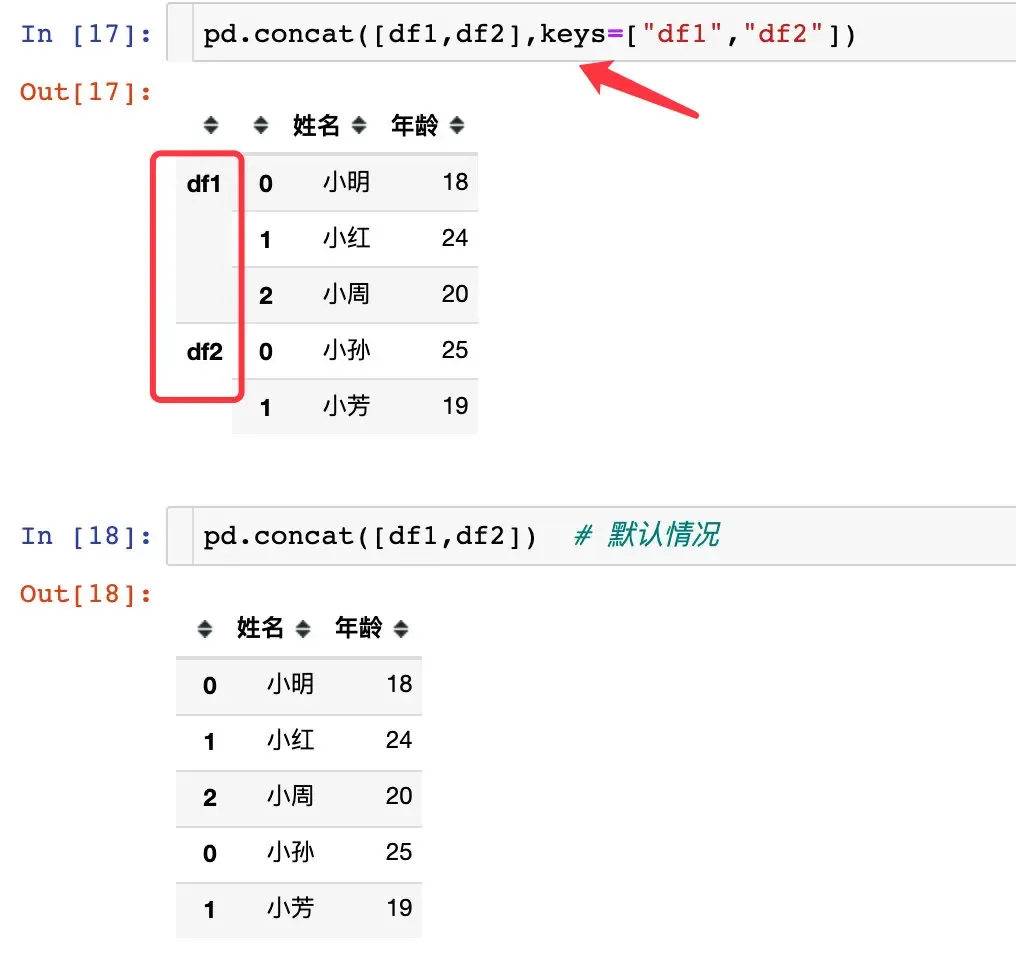Select the df2 index label in the table
The height and width of the screenshot is (964, 1016).
(204, 352)
